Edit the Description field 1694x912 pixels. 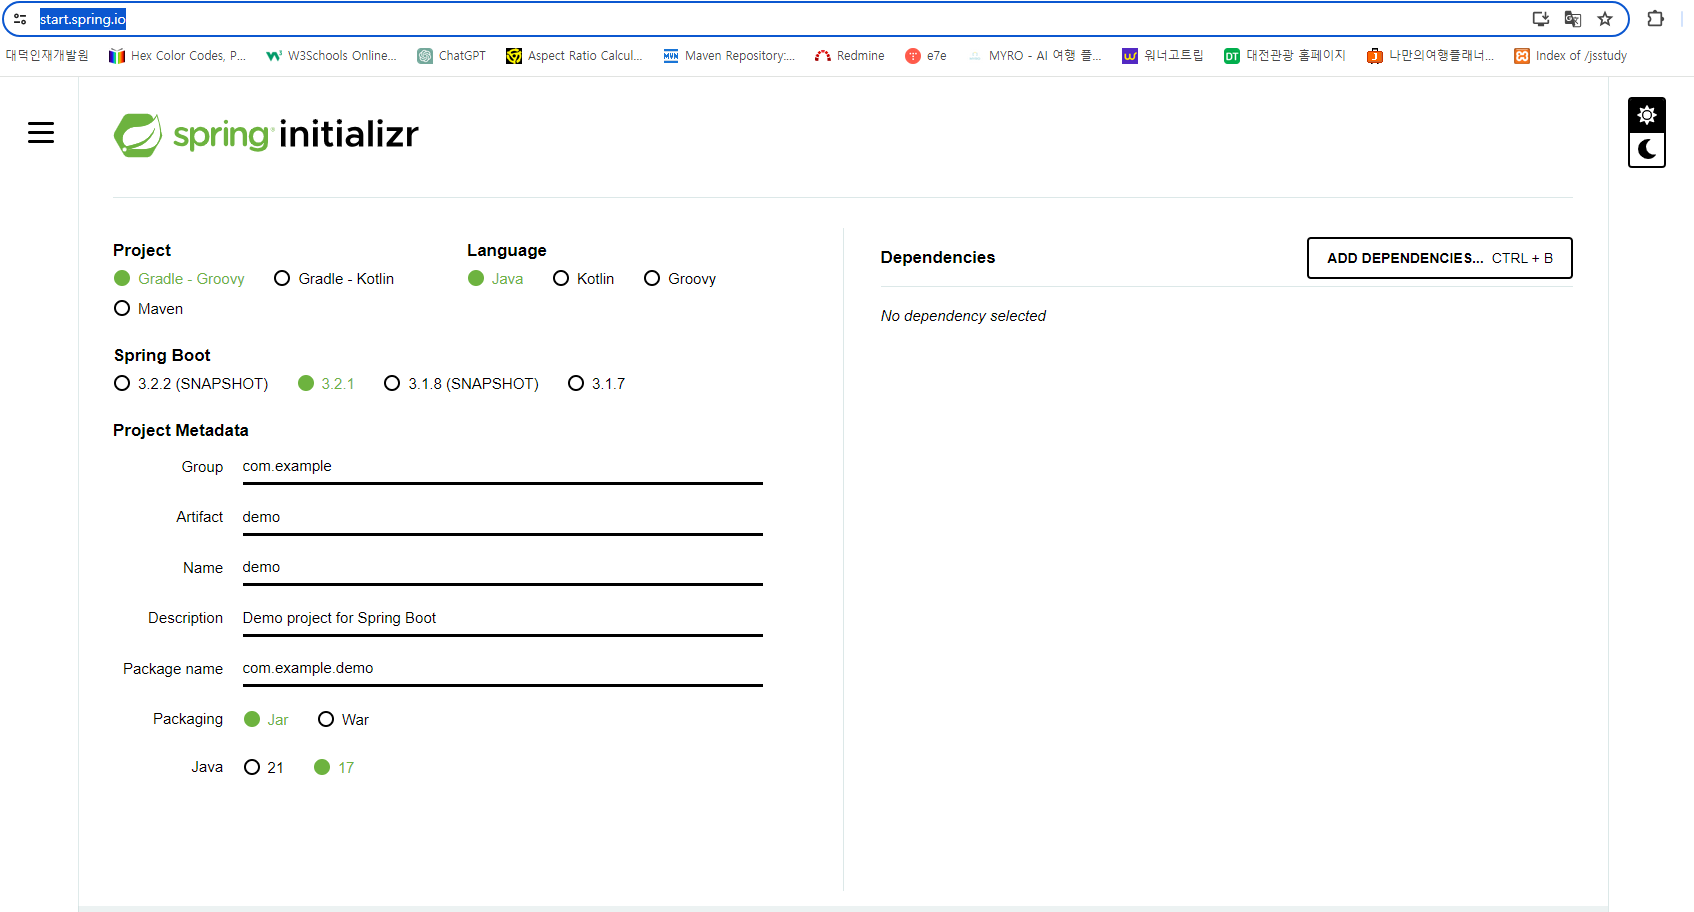coord(502,619)
